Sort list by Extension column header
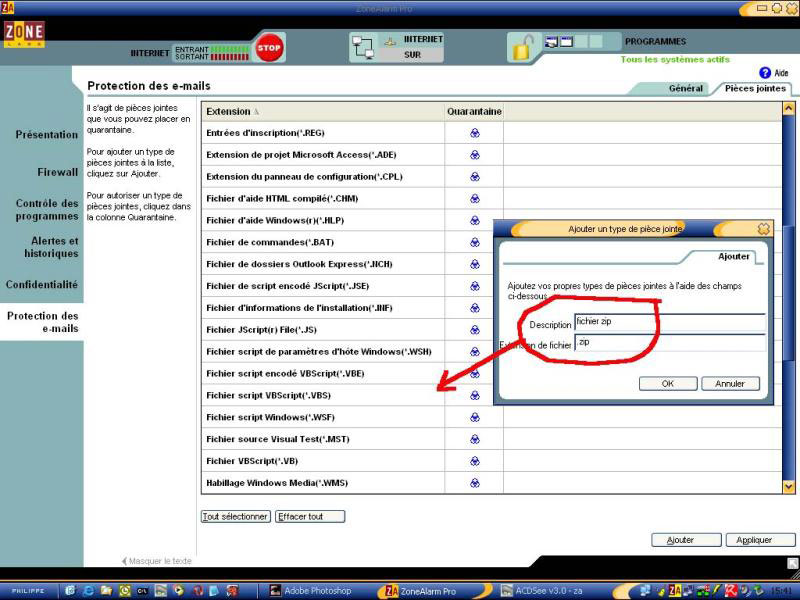This screenshot has width=800, height=600. (230, 111)
